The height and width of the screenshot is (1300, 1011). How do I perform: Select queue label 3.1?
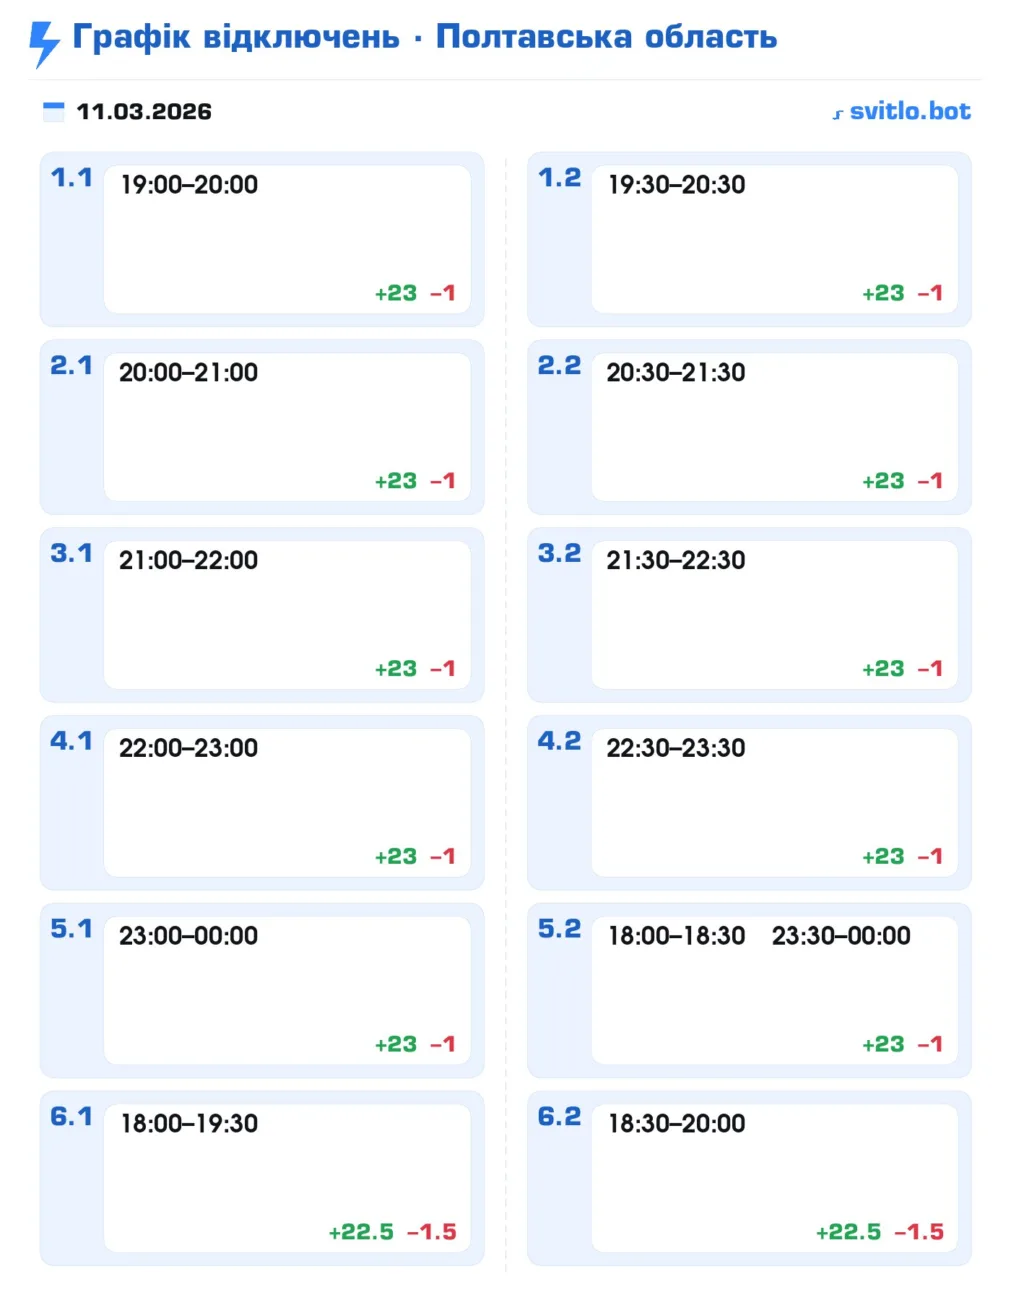71,554
